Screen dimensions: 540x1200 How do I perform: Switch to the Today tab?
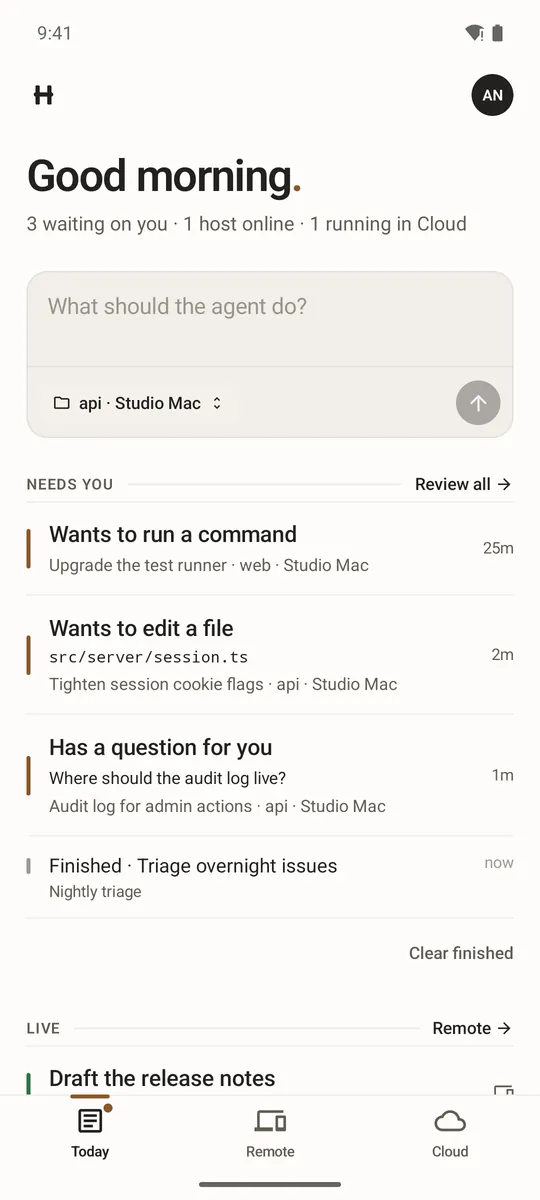90,1134
